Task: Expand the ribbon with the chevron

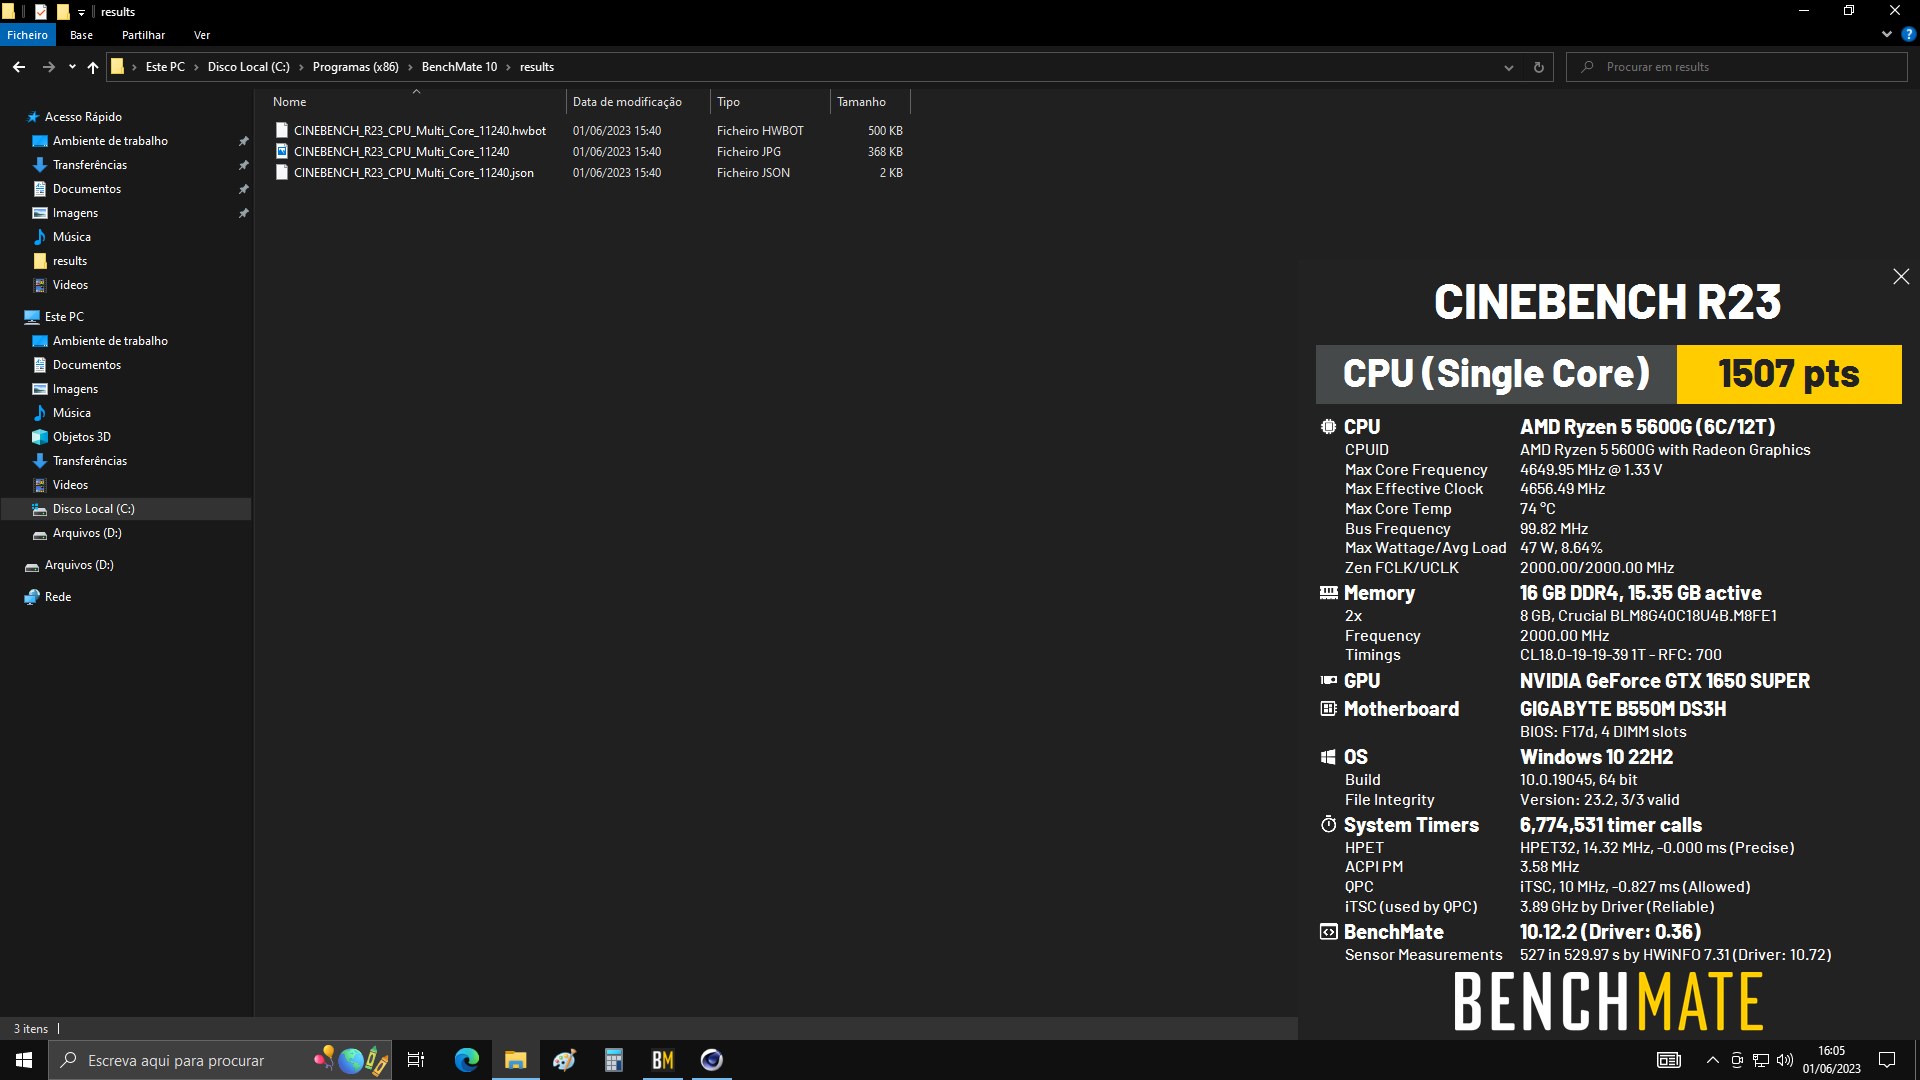Action: click(x=1886, y=34)
